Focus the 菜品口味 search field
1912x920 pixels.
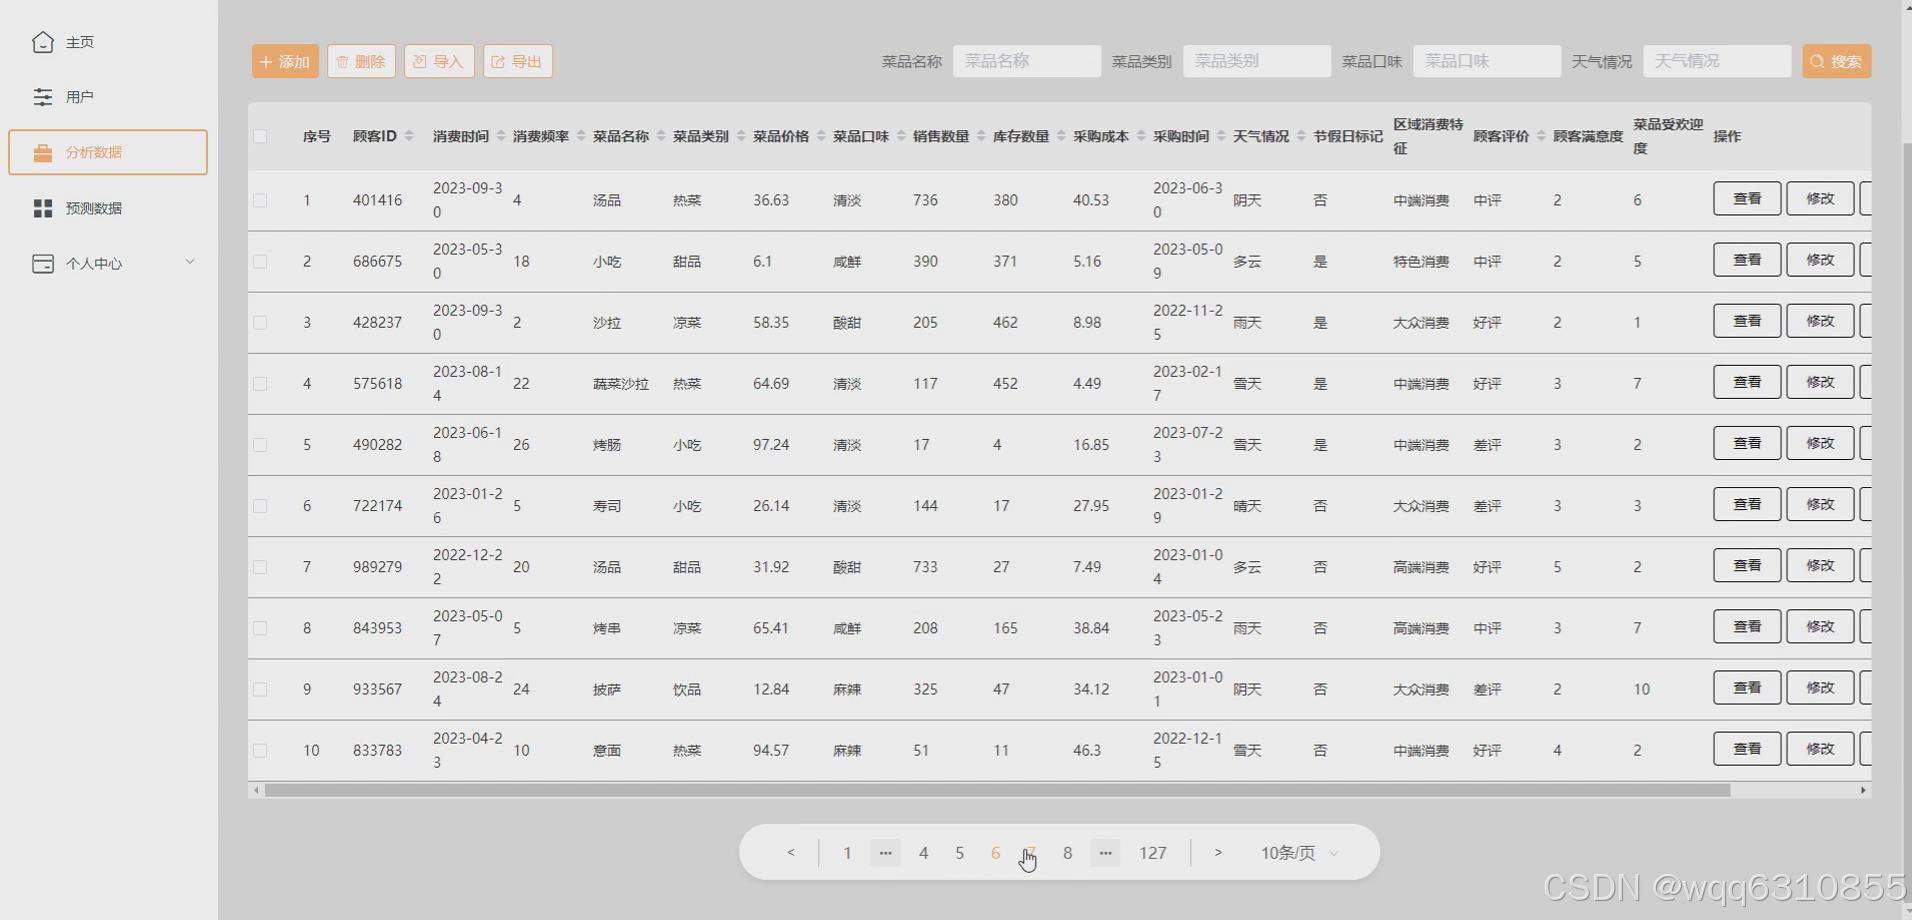point(1487,61)
